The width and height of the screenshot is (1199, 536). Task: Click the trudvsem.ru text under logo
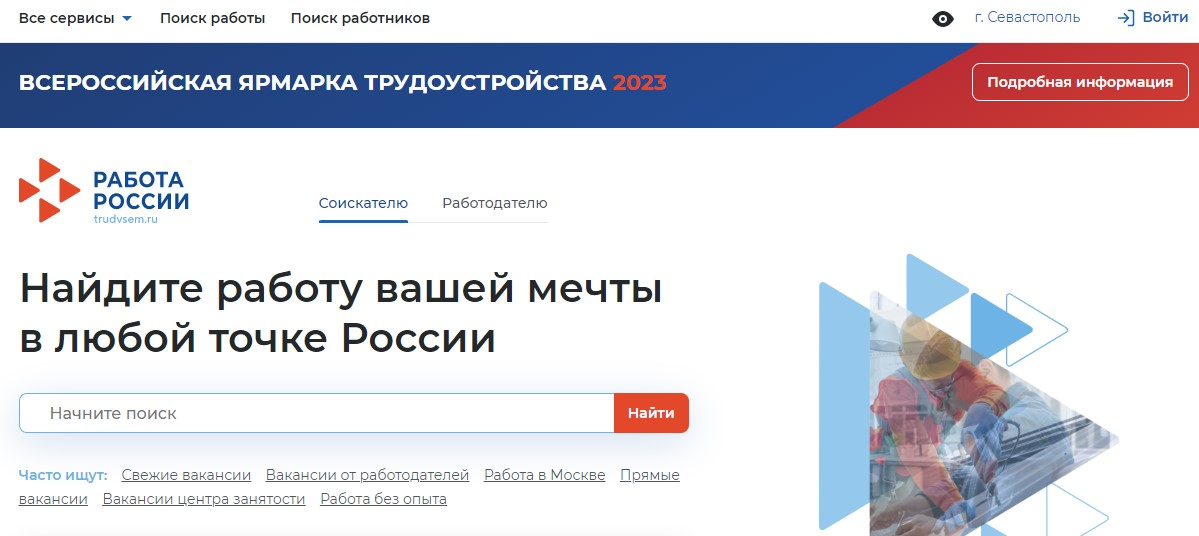[x=125, y=219]
